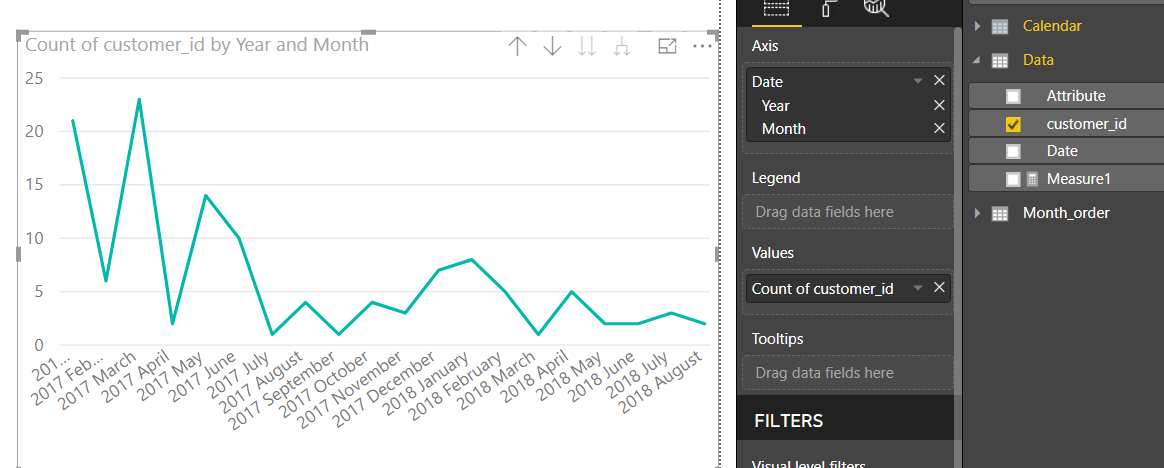Remove Date field from Axis
Screen dimensions: 1164x468
[939, 81]
